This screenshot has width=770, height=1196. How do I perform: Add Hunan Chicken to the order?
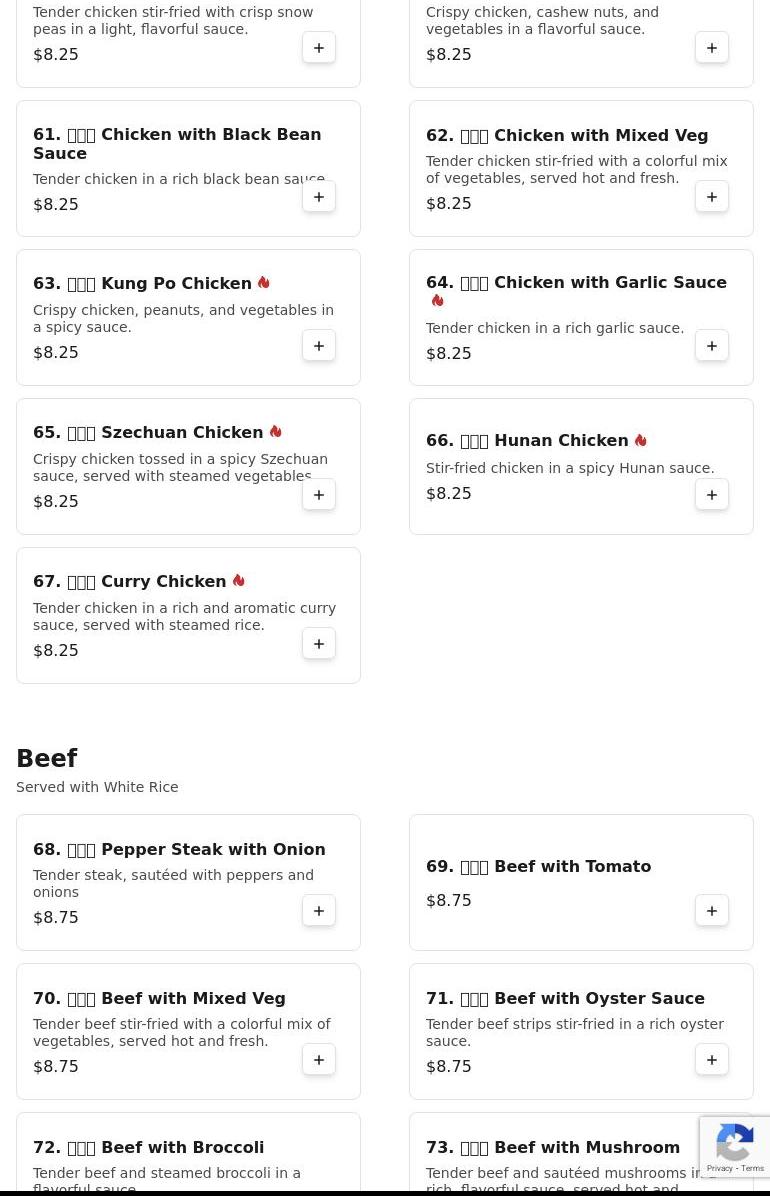pos(712,495)
